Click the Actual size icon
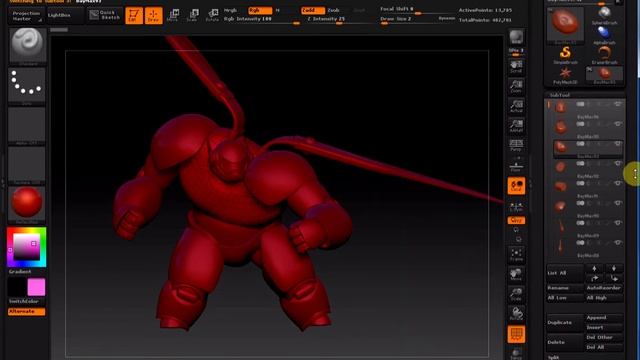This screenshot has width=640, height=360. [x=516, y=106]
